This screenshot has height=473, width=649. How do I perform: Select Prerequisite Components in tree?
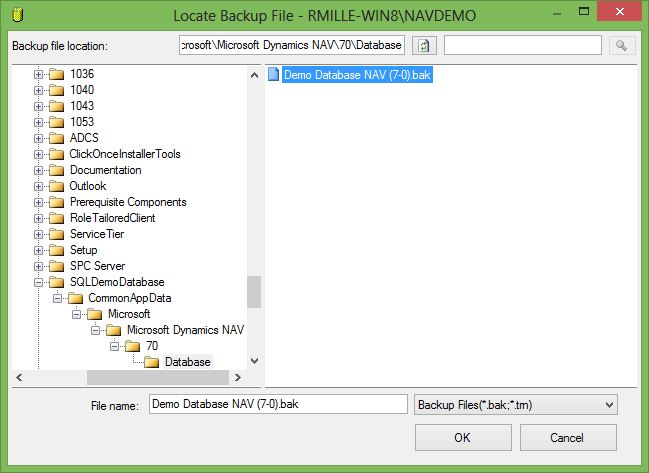pyautogui.click(x=128, y=202)
